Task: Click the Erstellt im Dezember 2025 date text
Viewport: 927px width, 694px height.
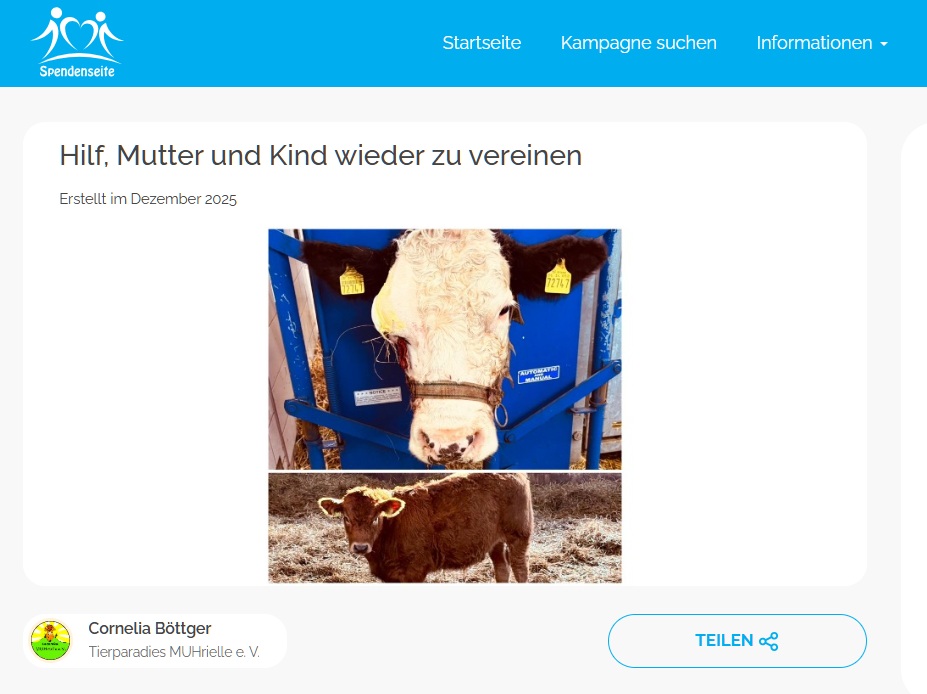Action: [148, 199]
